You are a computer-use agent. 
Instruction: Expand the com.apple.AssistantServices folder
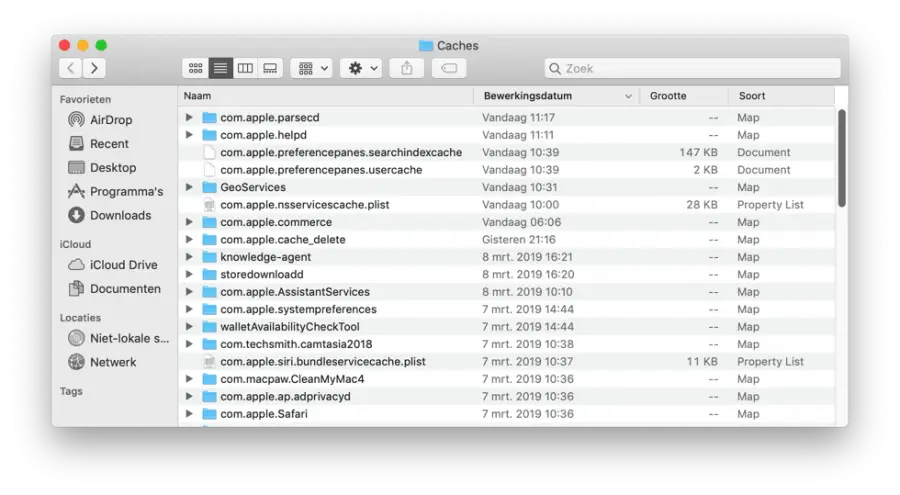tap(189, 292)
